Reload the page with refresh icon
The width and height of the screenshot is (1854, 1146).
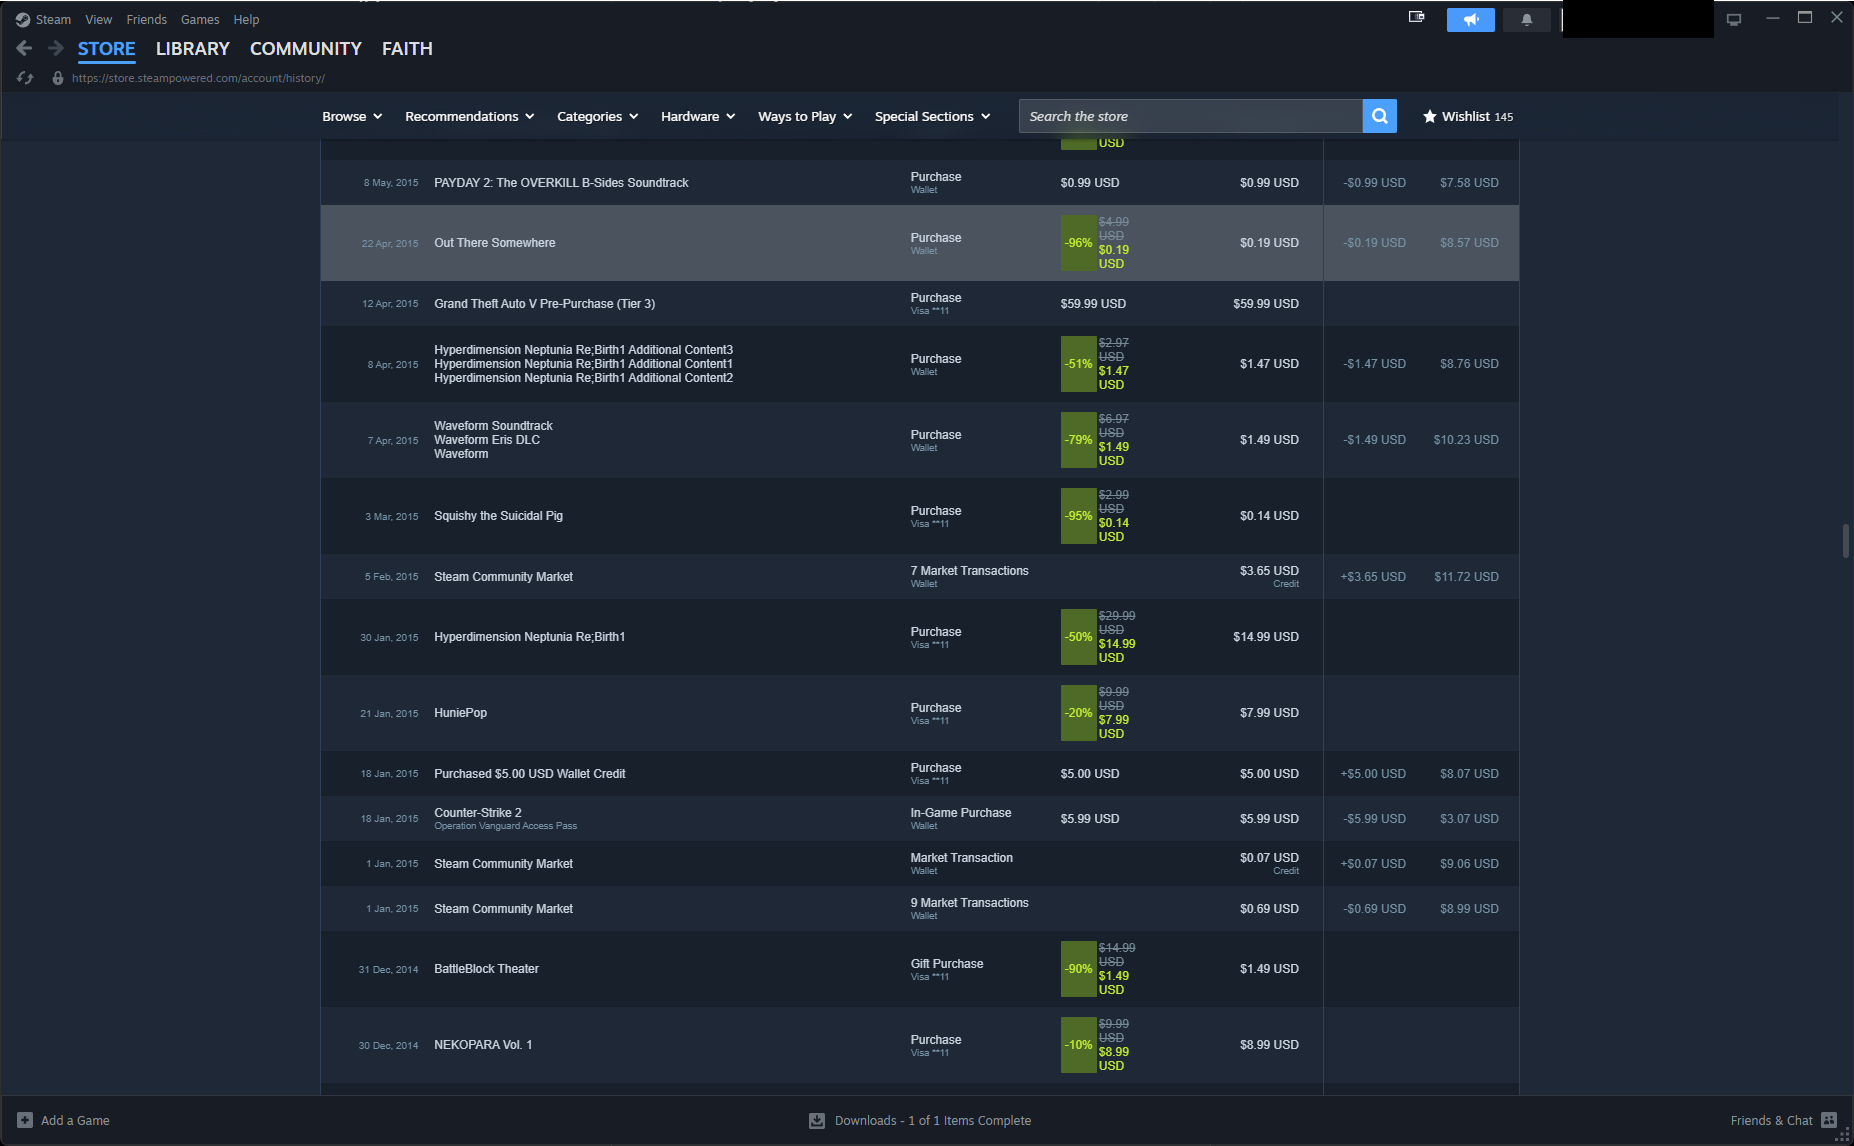point(25,78)
